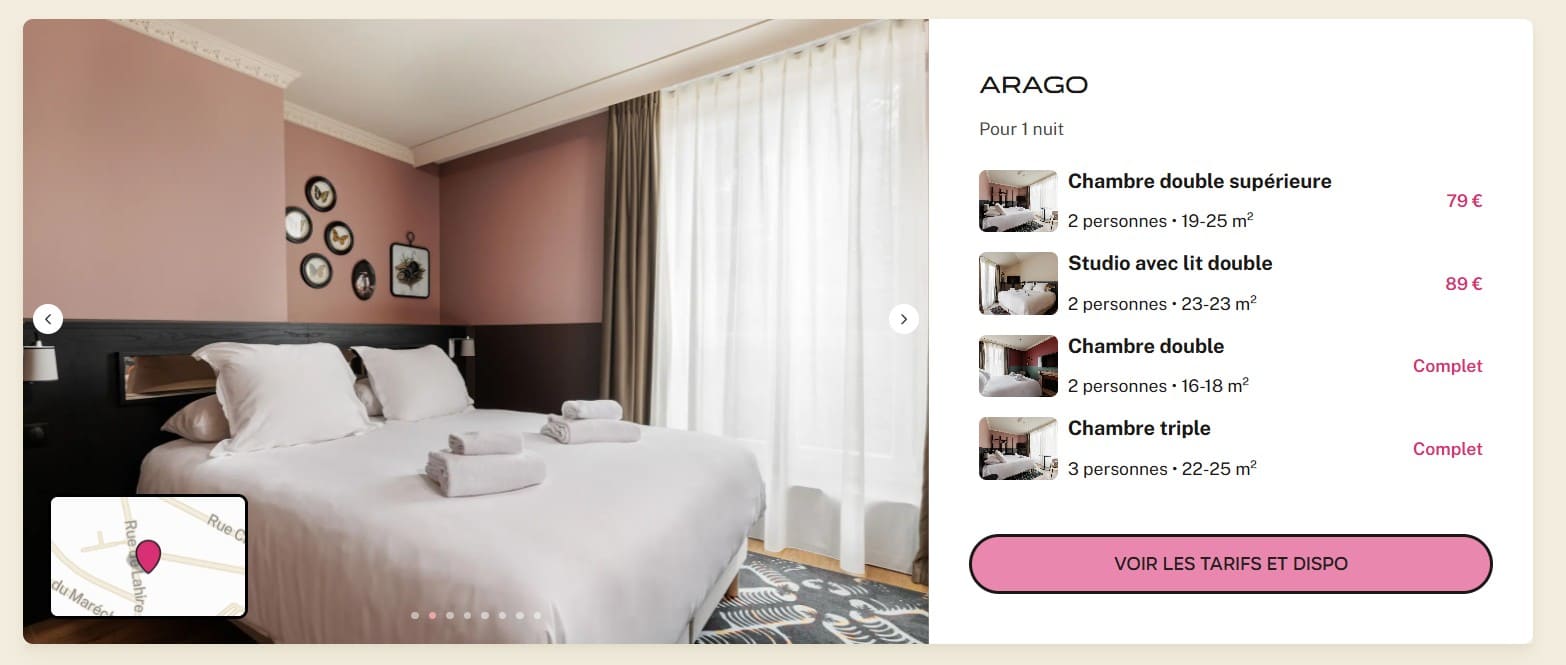Viewport: 1566px width, 665px height.
Task: Open the Chambre double supérieure title
Action: click(x=1200, y=181)
